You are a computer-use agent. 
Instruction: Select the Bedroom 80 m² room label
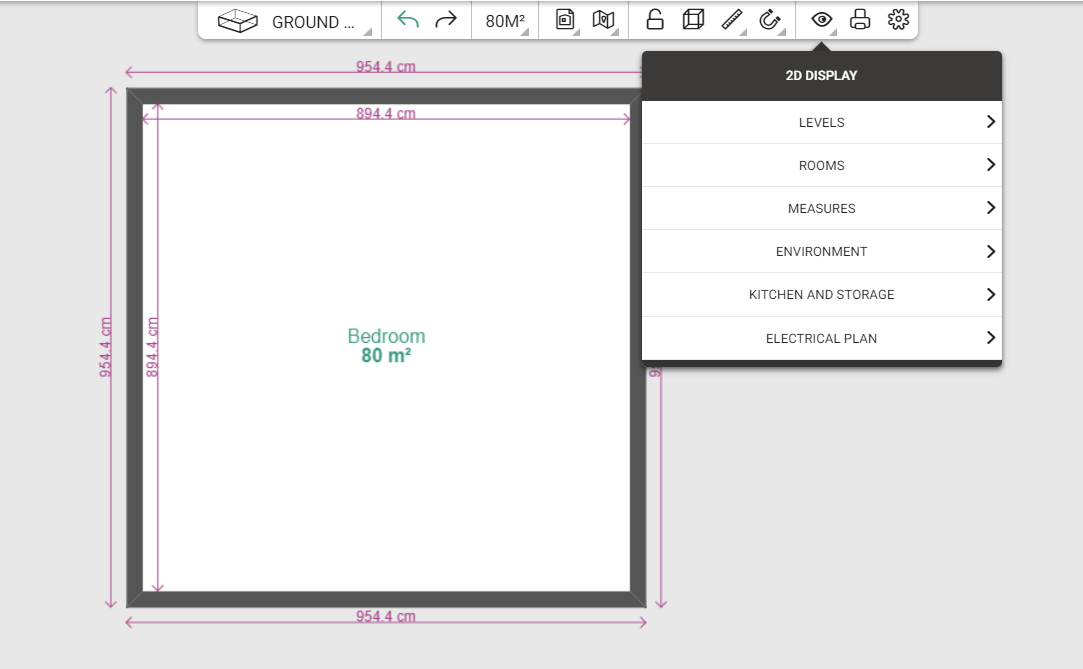tap(386, 346)
